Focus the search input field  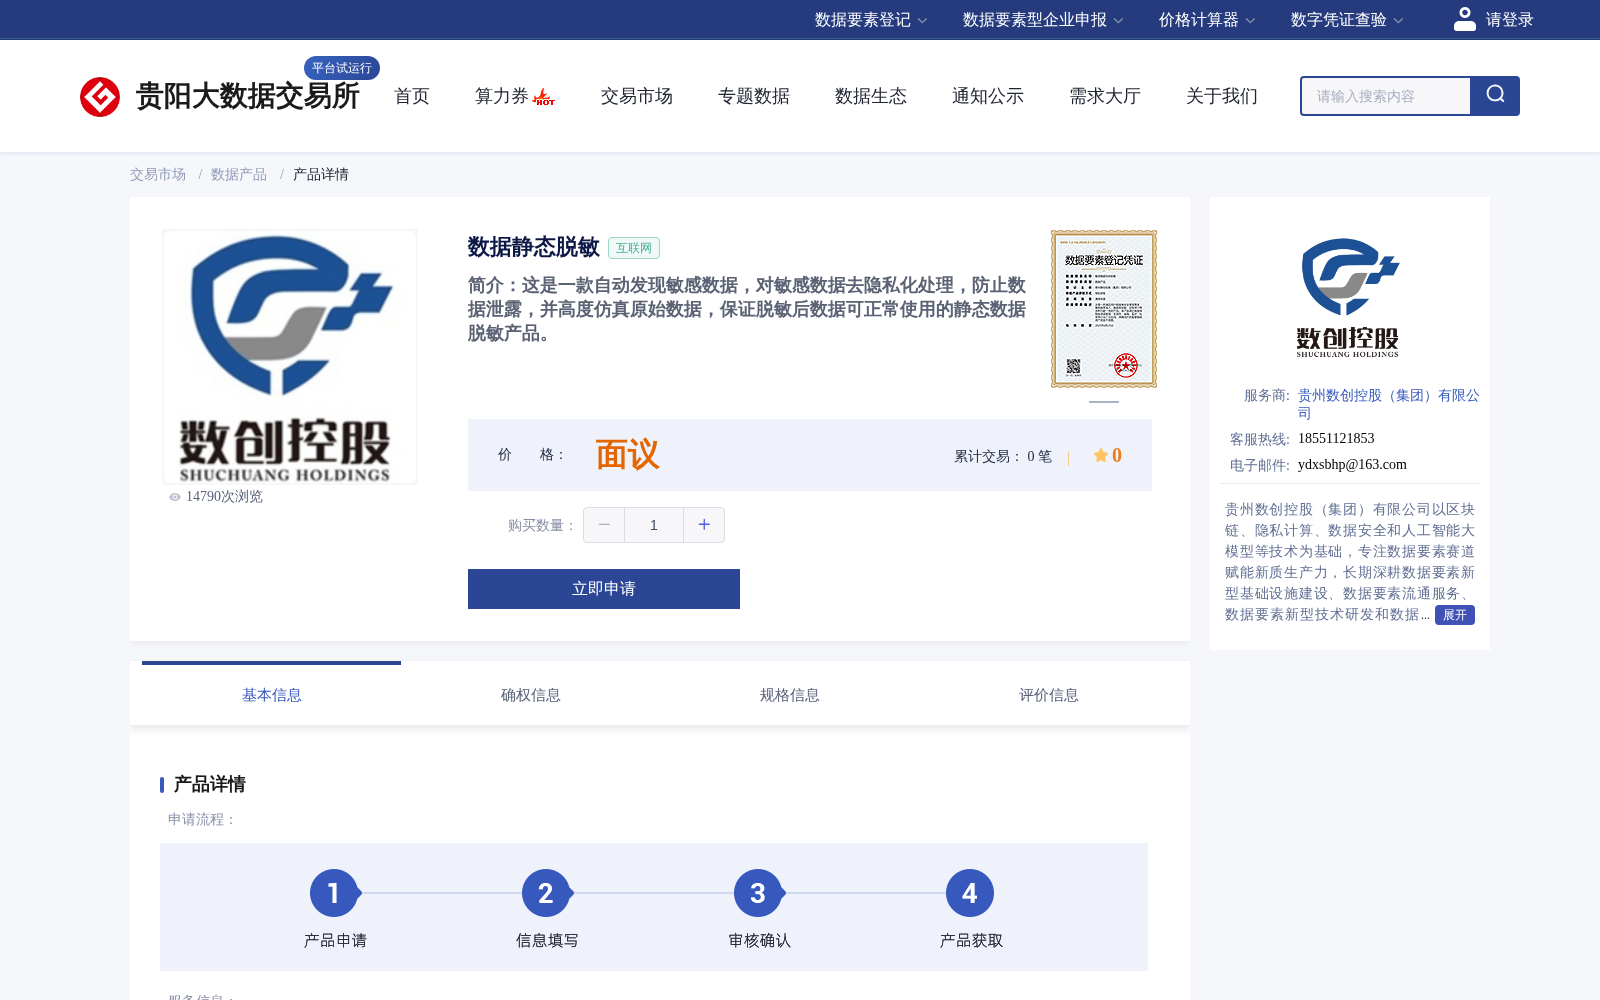pos(1386,96)
